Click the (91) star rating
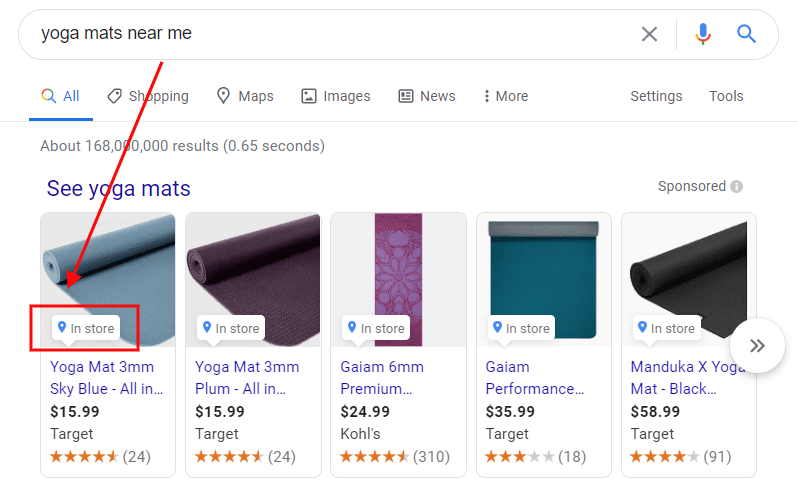The height and width of the screenshot is (491, 798). [x=680, y=456]
